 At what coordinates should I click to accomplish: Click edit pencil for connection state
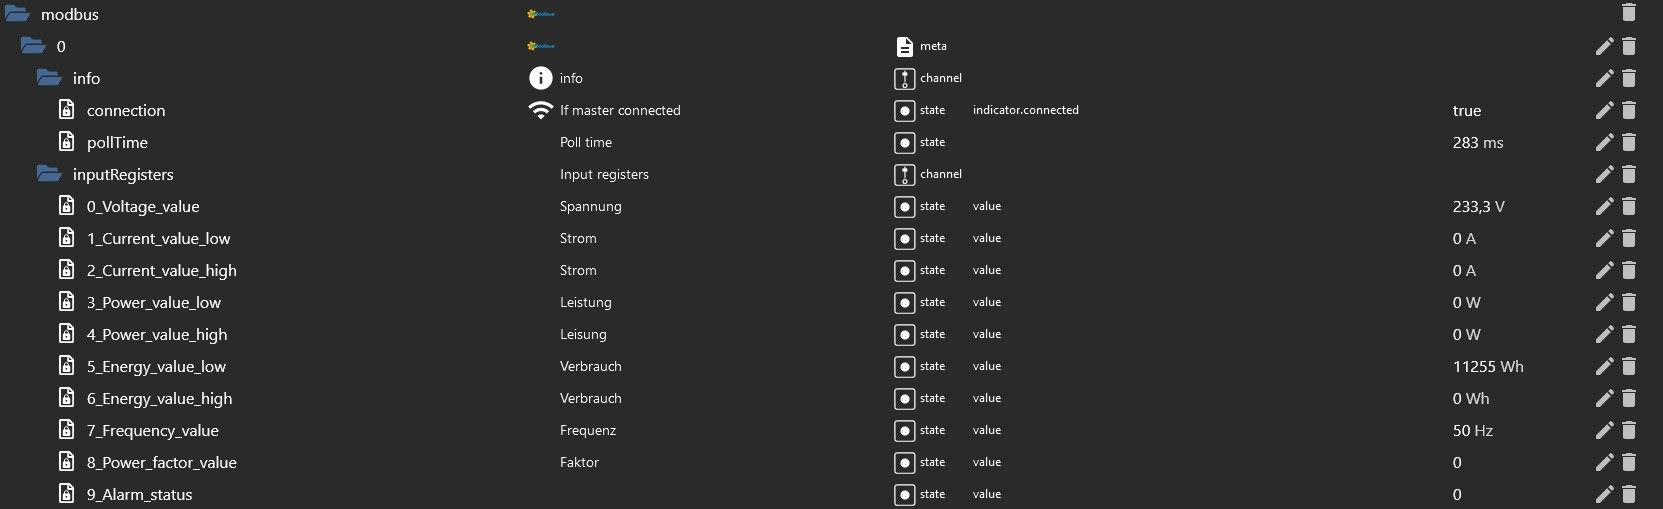coord(1604,110)
